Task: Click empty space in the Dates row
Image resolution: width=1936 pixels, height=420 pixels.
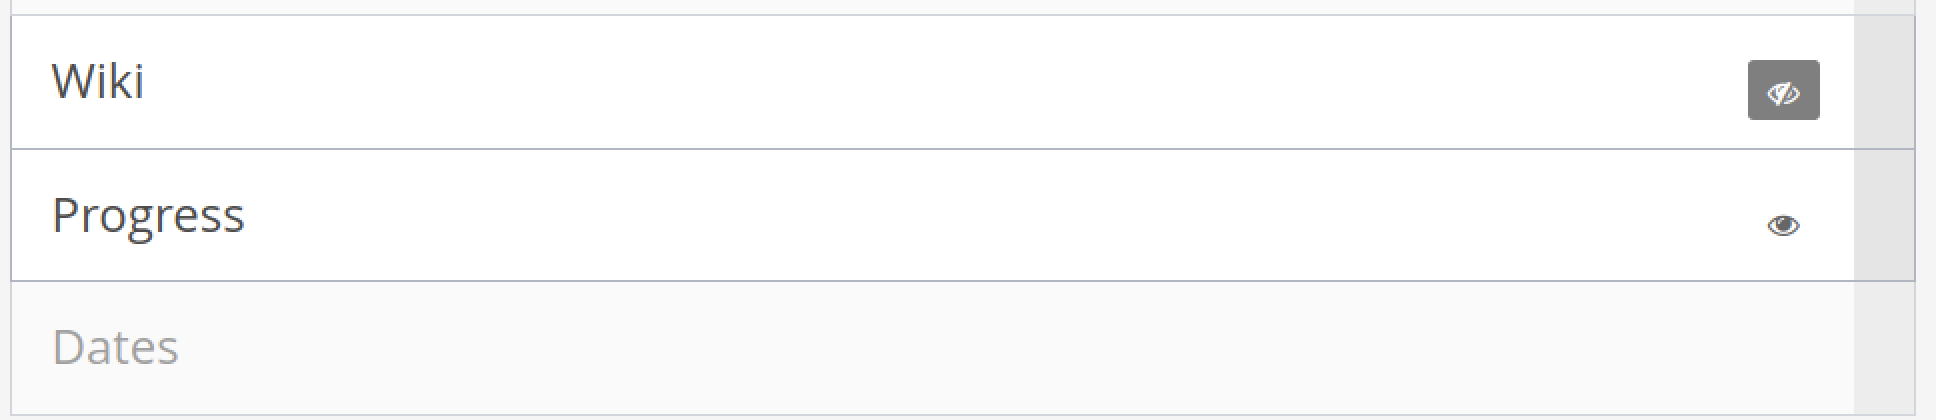Action: (x=1000, y=348)
